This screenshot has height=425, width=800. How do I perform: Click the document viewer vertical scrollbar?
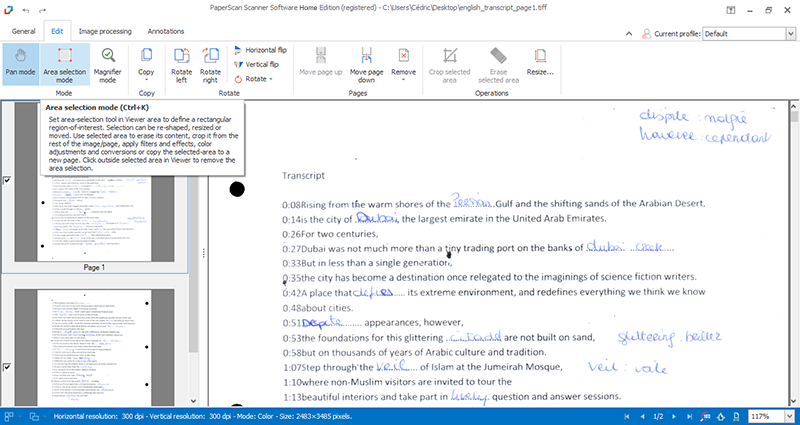(794, 255)
